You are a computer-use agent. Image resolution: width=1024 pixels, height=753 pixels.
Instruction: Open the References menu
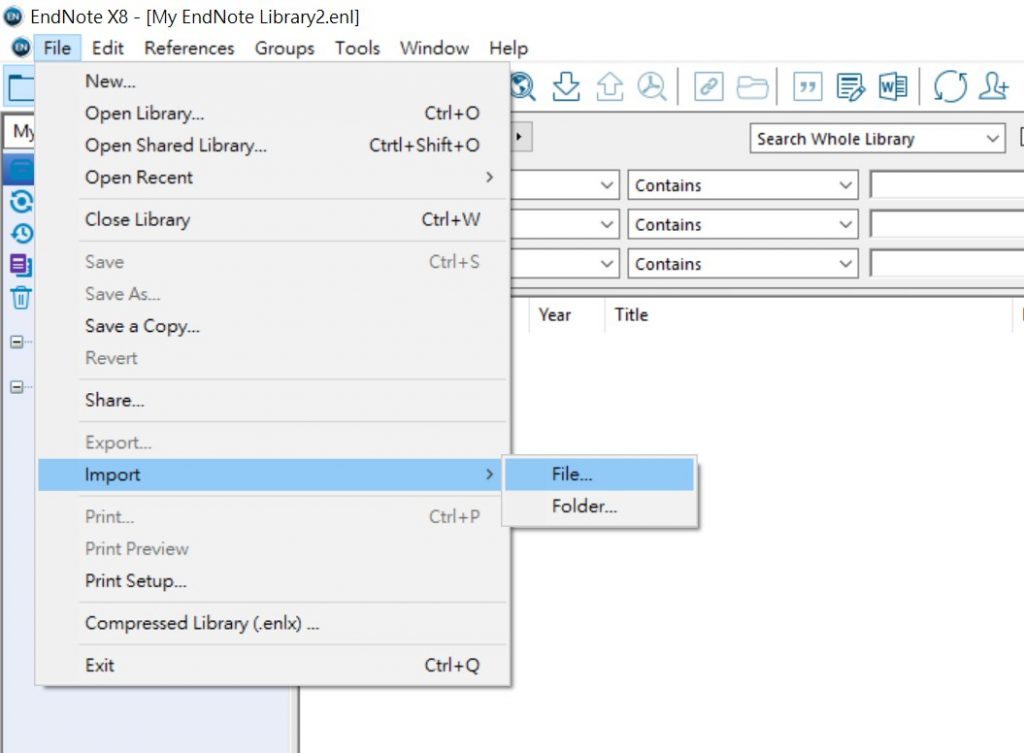189,48
